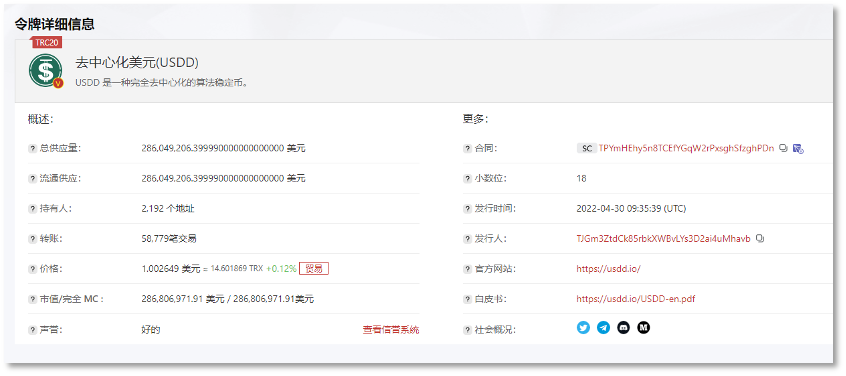Click the 贸易 trade button
The image size is (846, 376).
pos(313,269)
